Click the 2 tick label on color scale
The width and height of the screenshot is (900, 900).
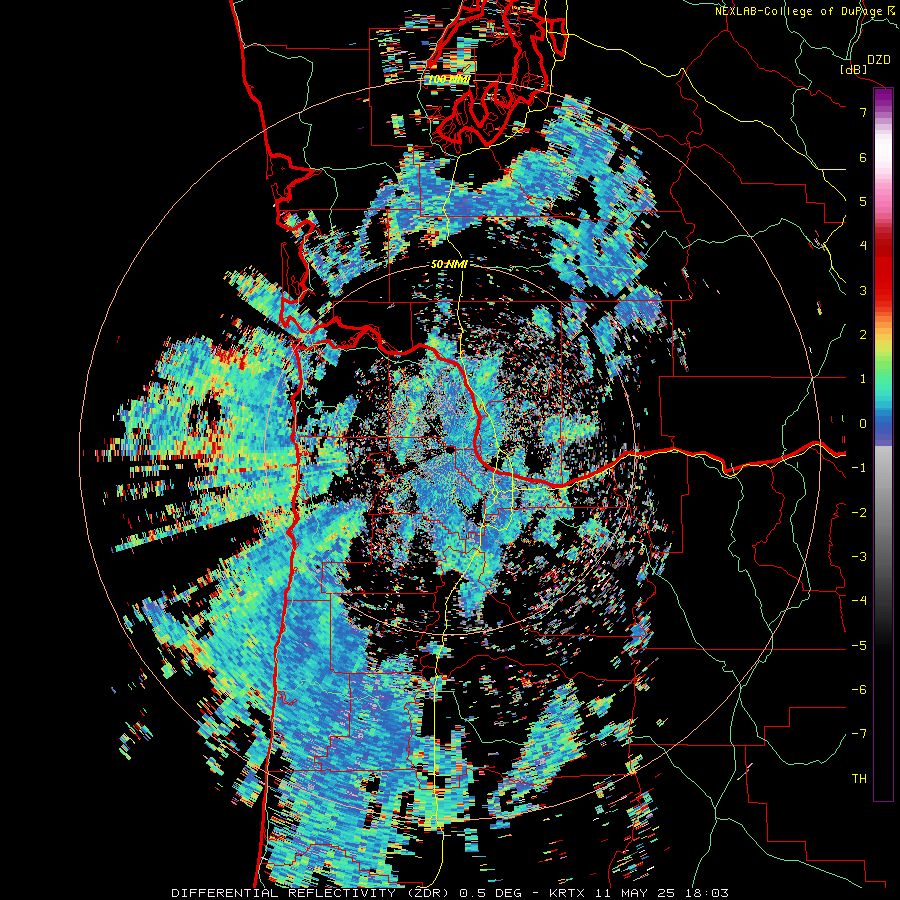coord(863,335)
